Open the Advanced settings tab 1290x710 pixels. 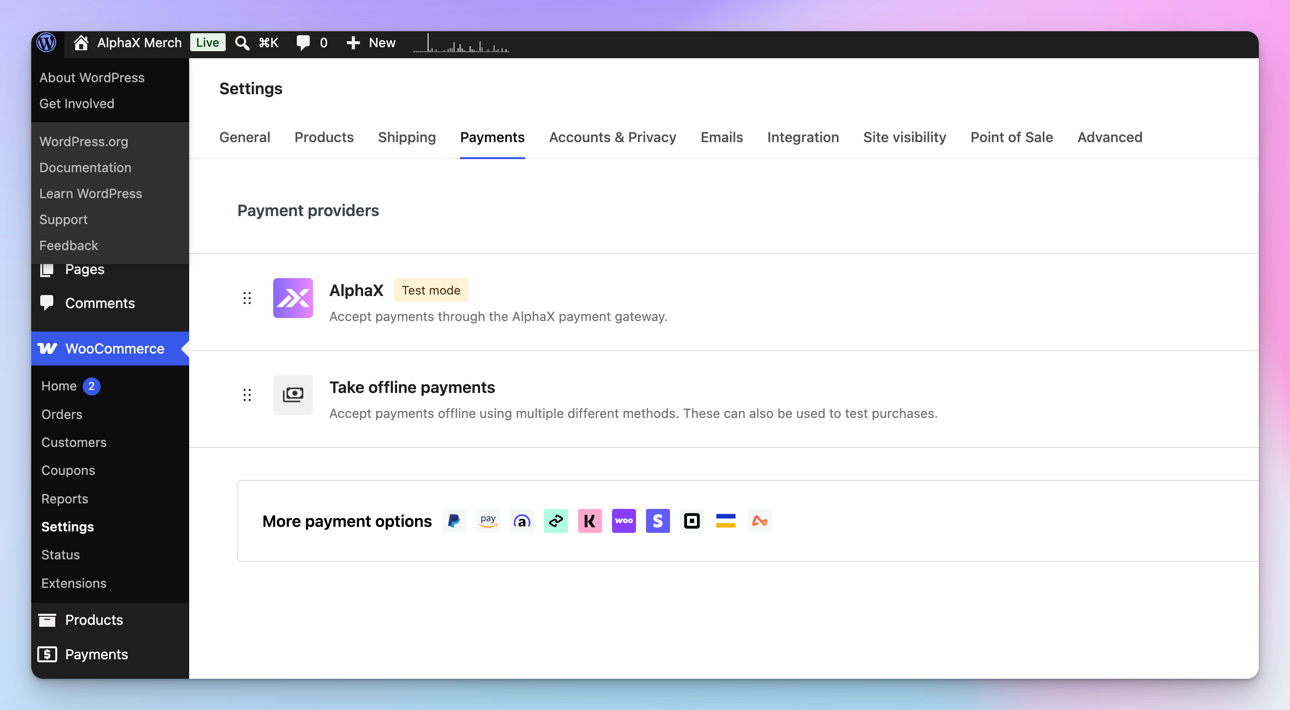coord(1110,137)
